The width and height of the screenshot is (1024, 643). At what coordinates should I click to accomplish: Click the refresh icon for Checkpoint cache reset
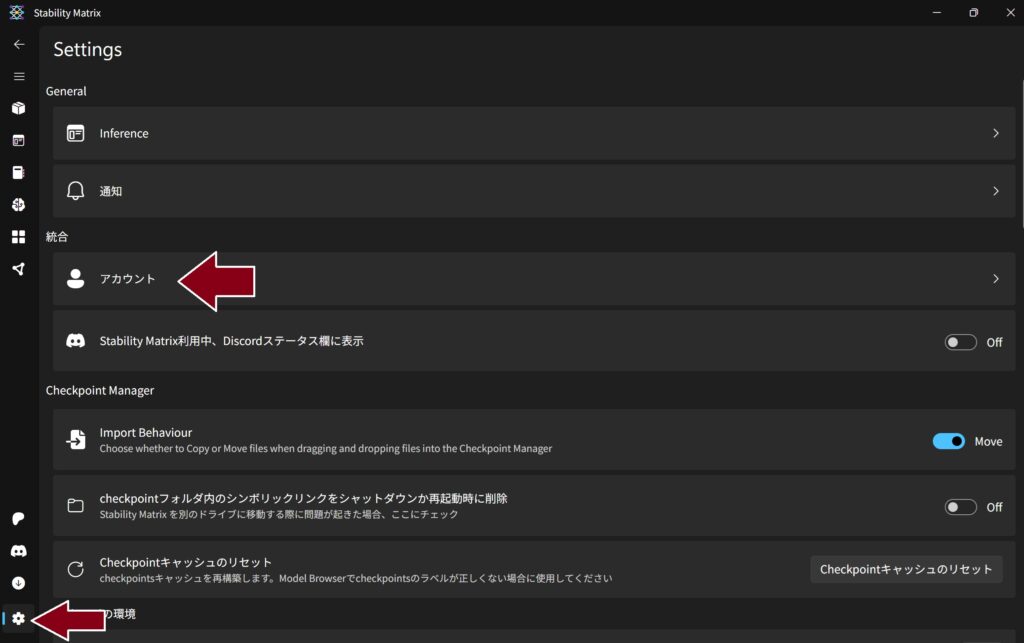[76, 569]
